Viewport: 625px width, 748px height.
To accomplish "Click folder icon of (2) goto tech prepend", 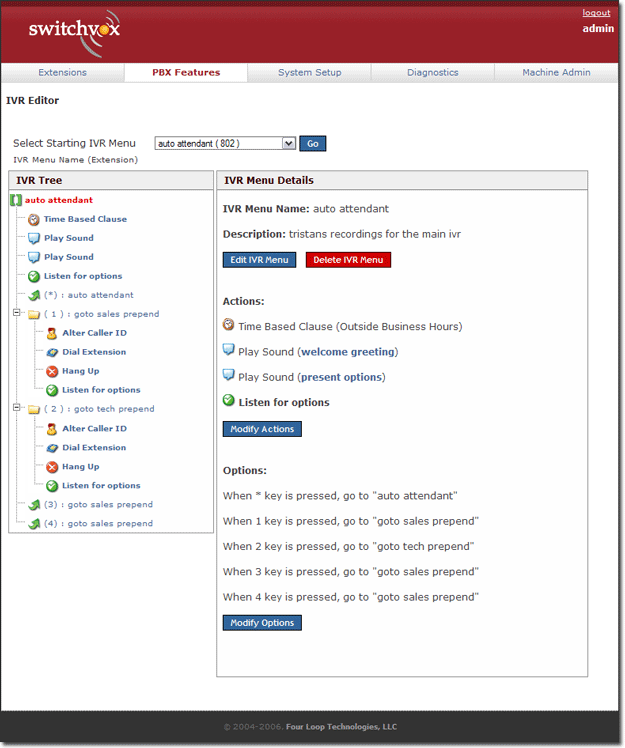I will click(x=34, y=409).
